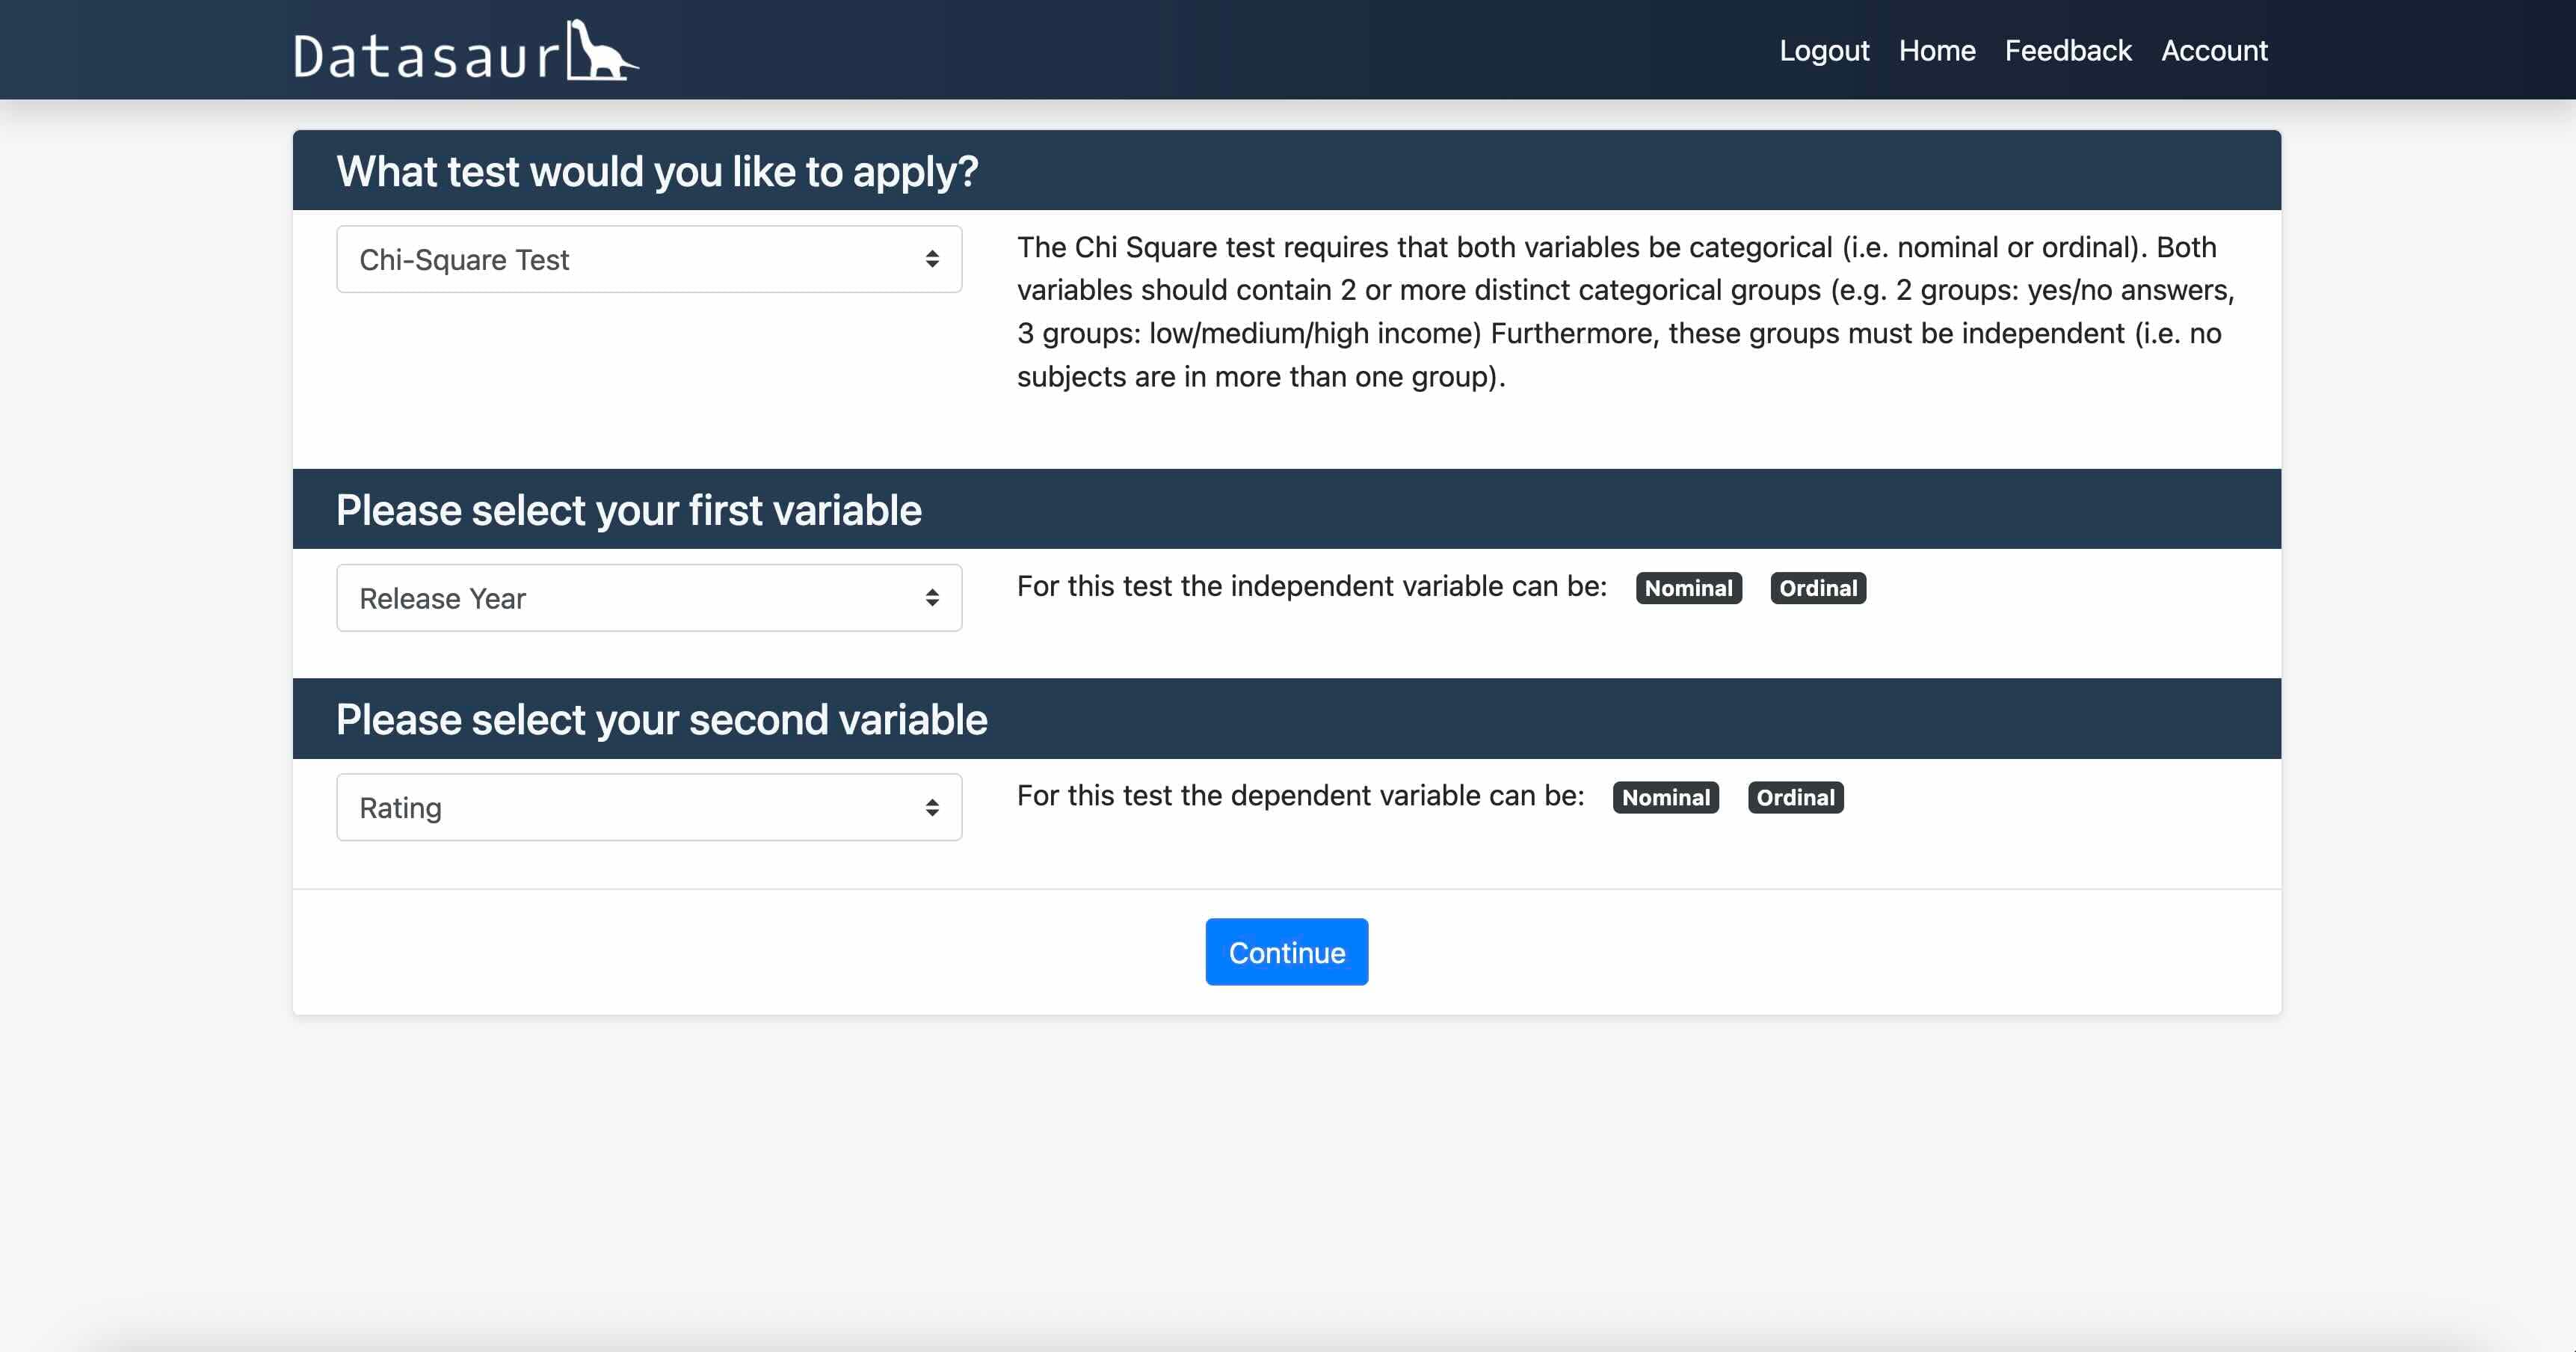Click the Datasaur brand name text
Screen dimensions: 2576x1352
pos(427,56)
